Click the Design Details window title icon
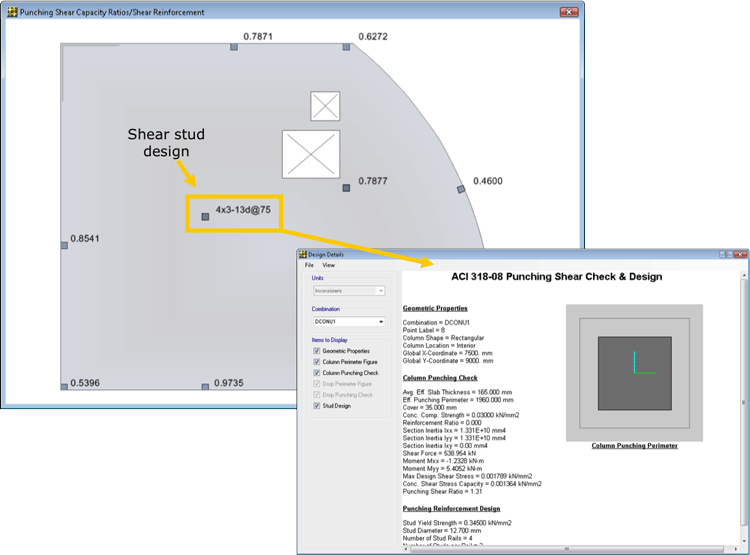Viewport: 750px width, 555px height. click(303, 255)
